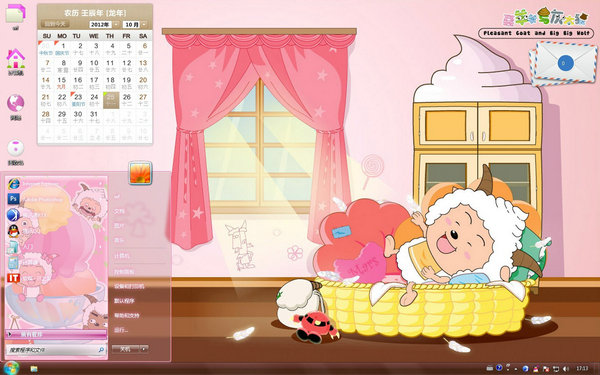The height and width of the screenshot is (375, 600).
Task: Expand the 10月 month dropdown
Action: (144, 24)
